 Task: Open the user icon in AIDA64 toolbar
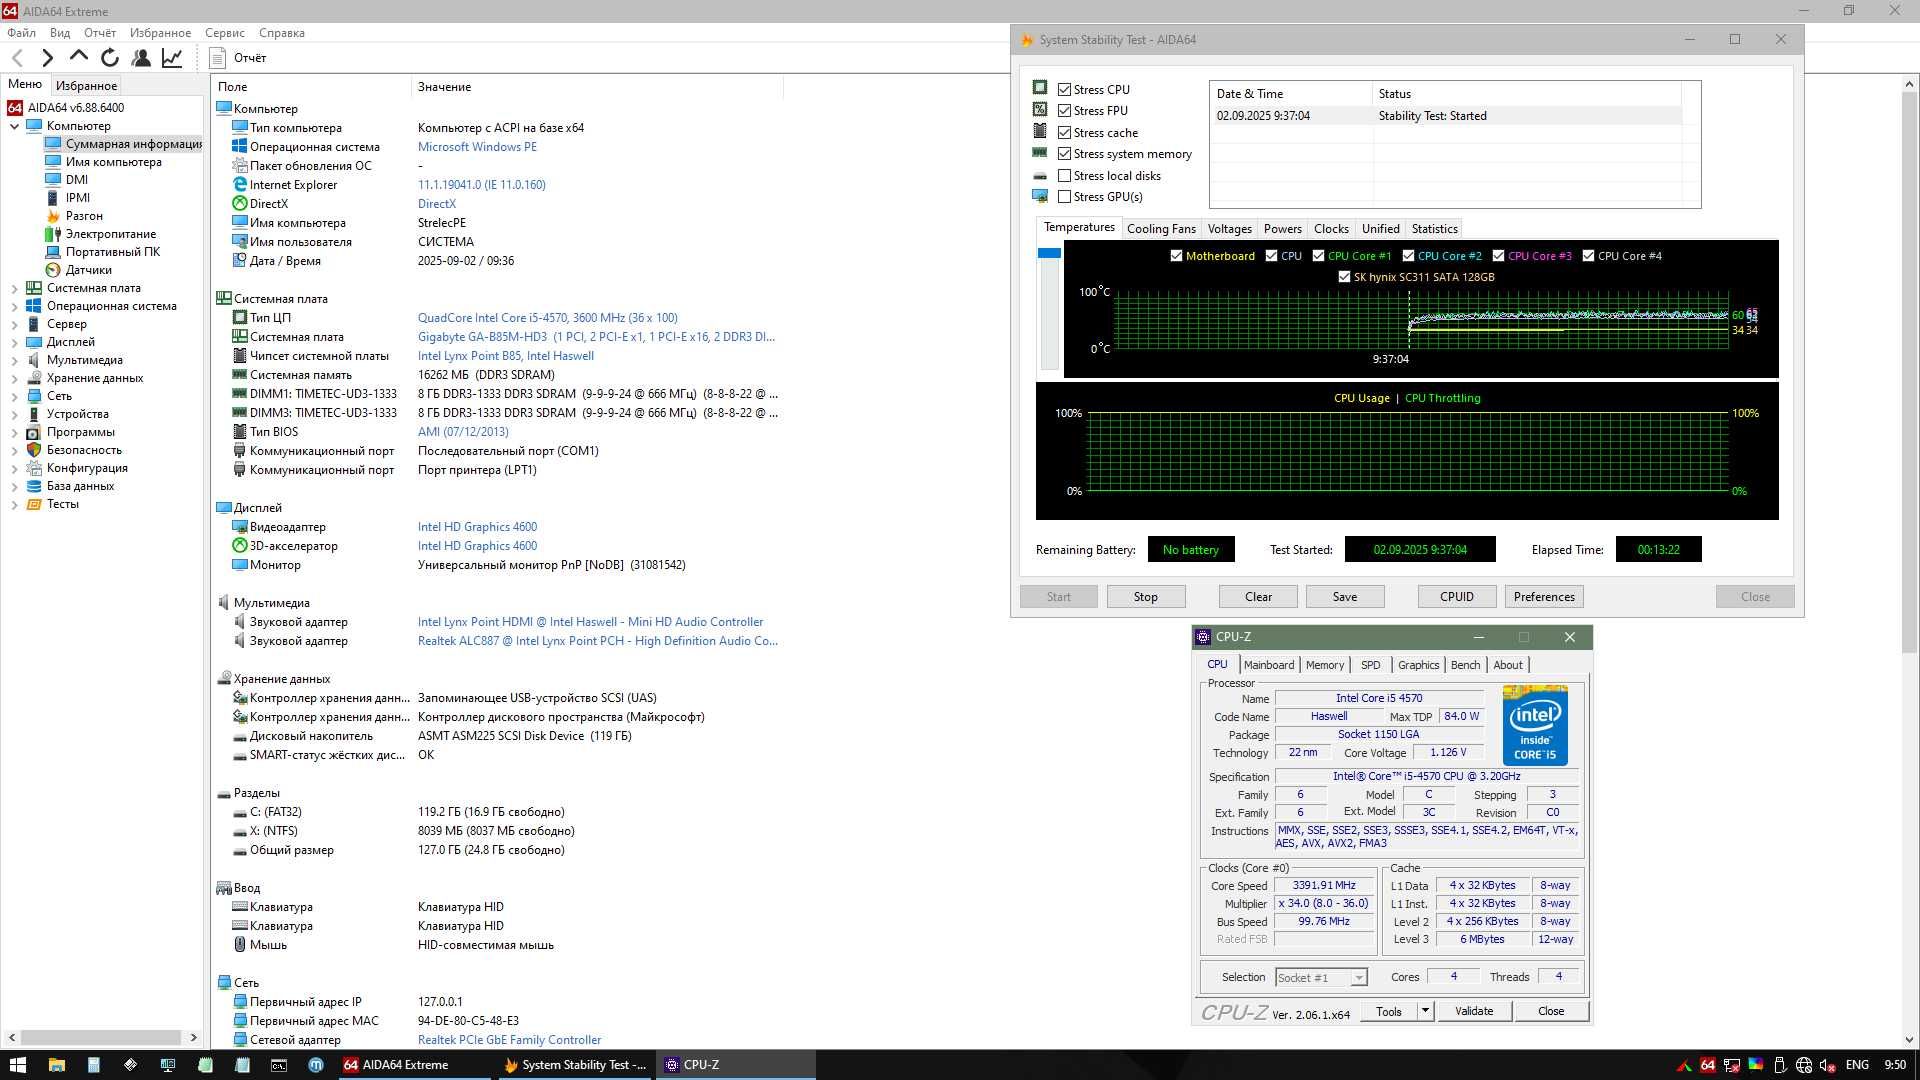(141, 58)
